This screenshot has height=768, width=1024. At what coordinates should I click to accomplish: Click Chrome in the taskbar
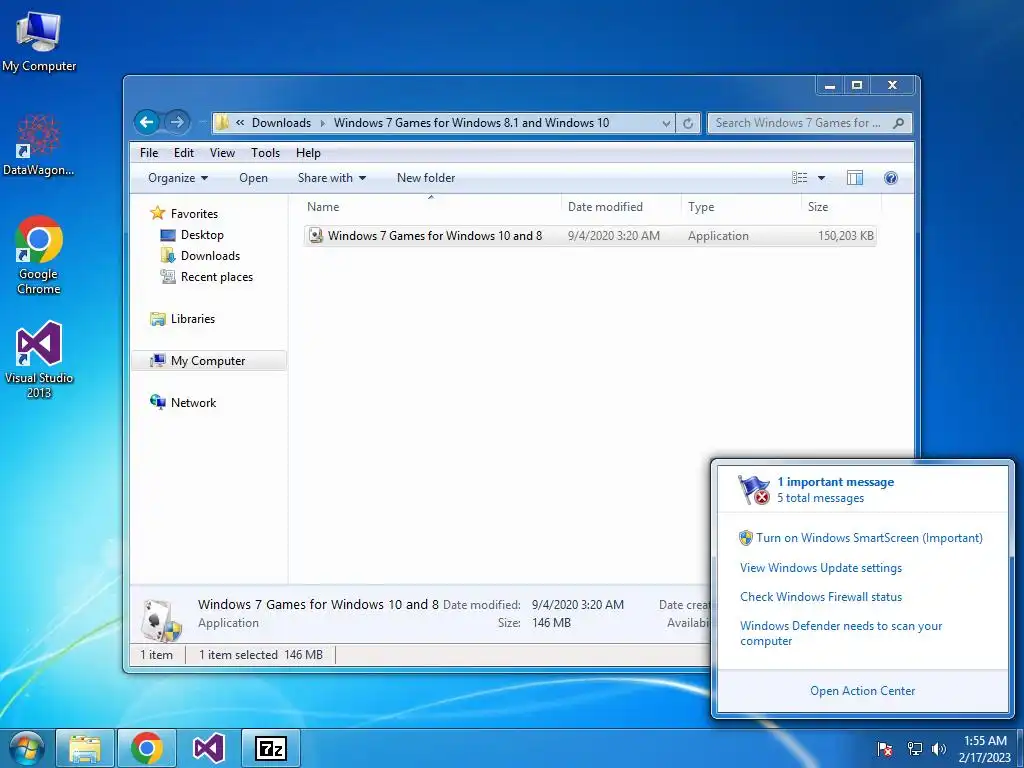coord(146,748)
